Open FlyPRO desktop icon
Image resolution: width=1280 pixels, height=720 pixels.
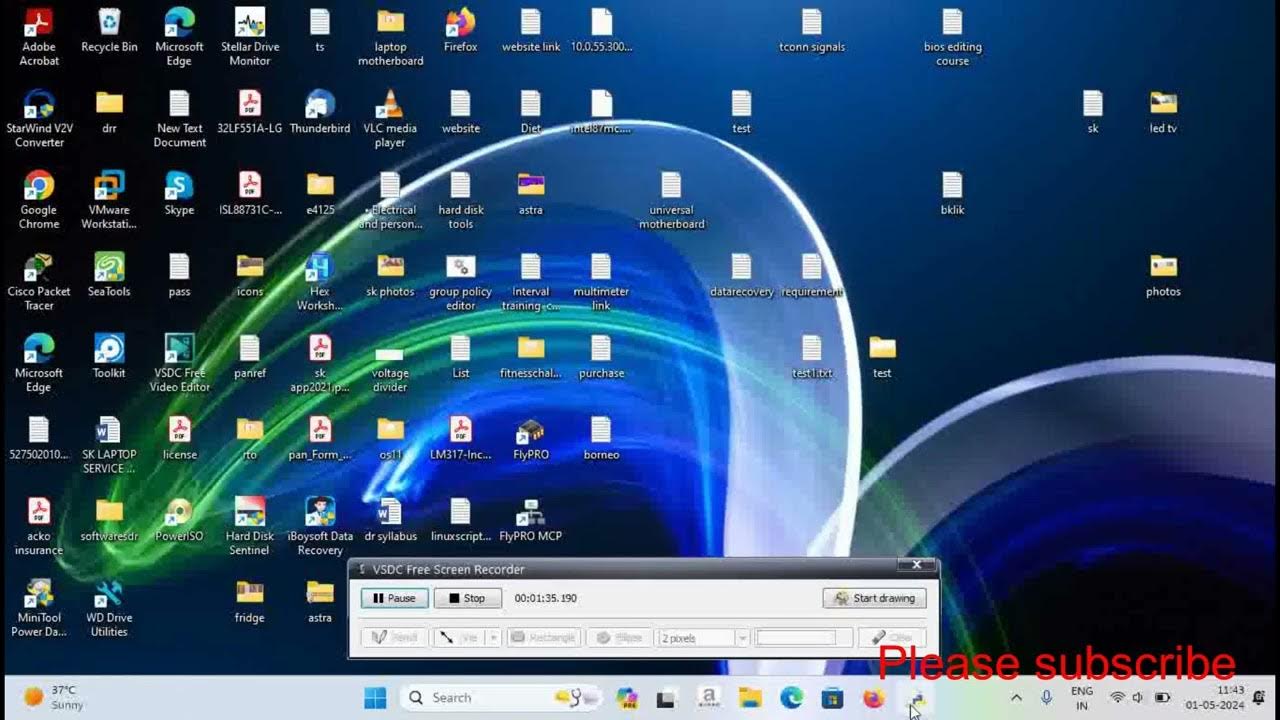click(x=531, y=437)
